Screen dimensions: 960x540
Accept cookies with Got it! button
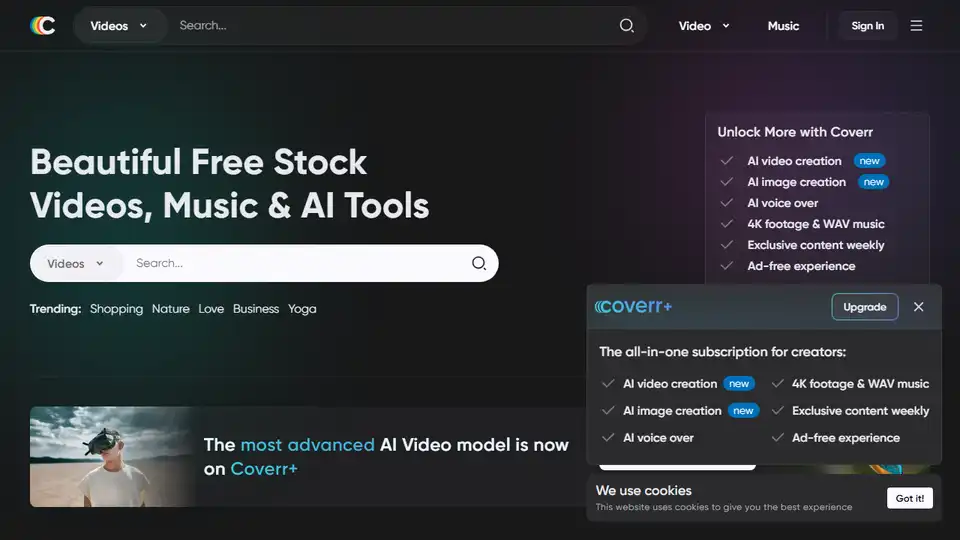pos(909,498)
